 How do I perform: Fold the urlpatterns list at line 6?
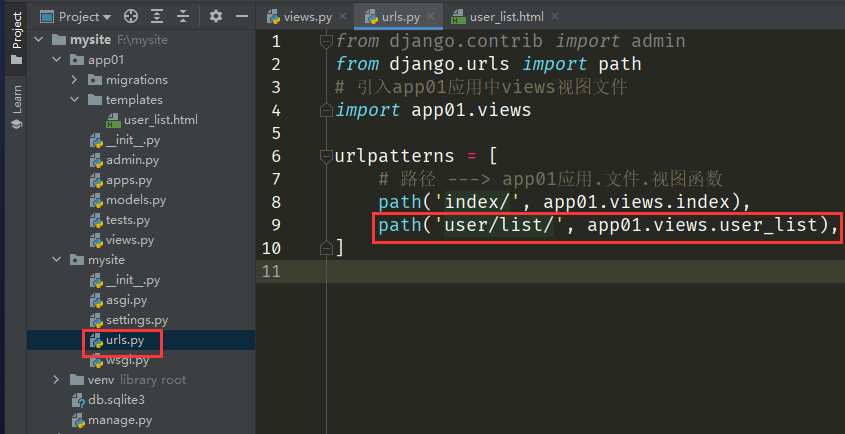coord(325,157)
